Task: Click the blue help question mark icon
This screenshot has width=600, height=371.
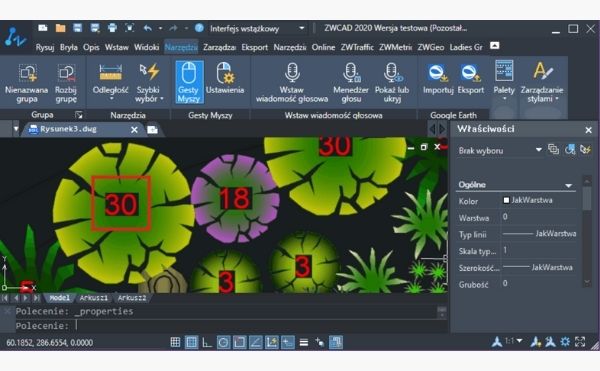Action: 199,28
